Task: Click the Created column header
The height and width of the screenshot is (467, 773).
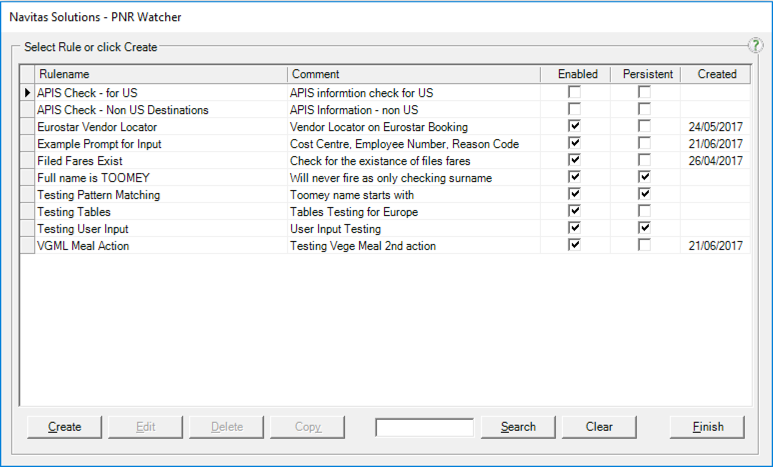Action: pyautogui.click(x=716, y=74)
